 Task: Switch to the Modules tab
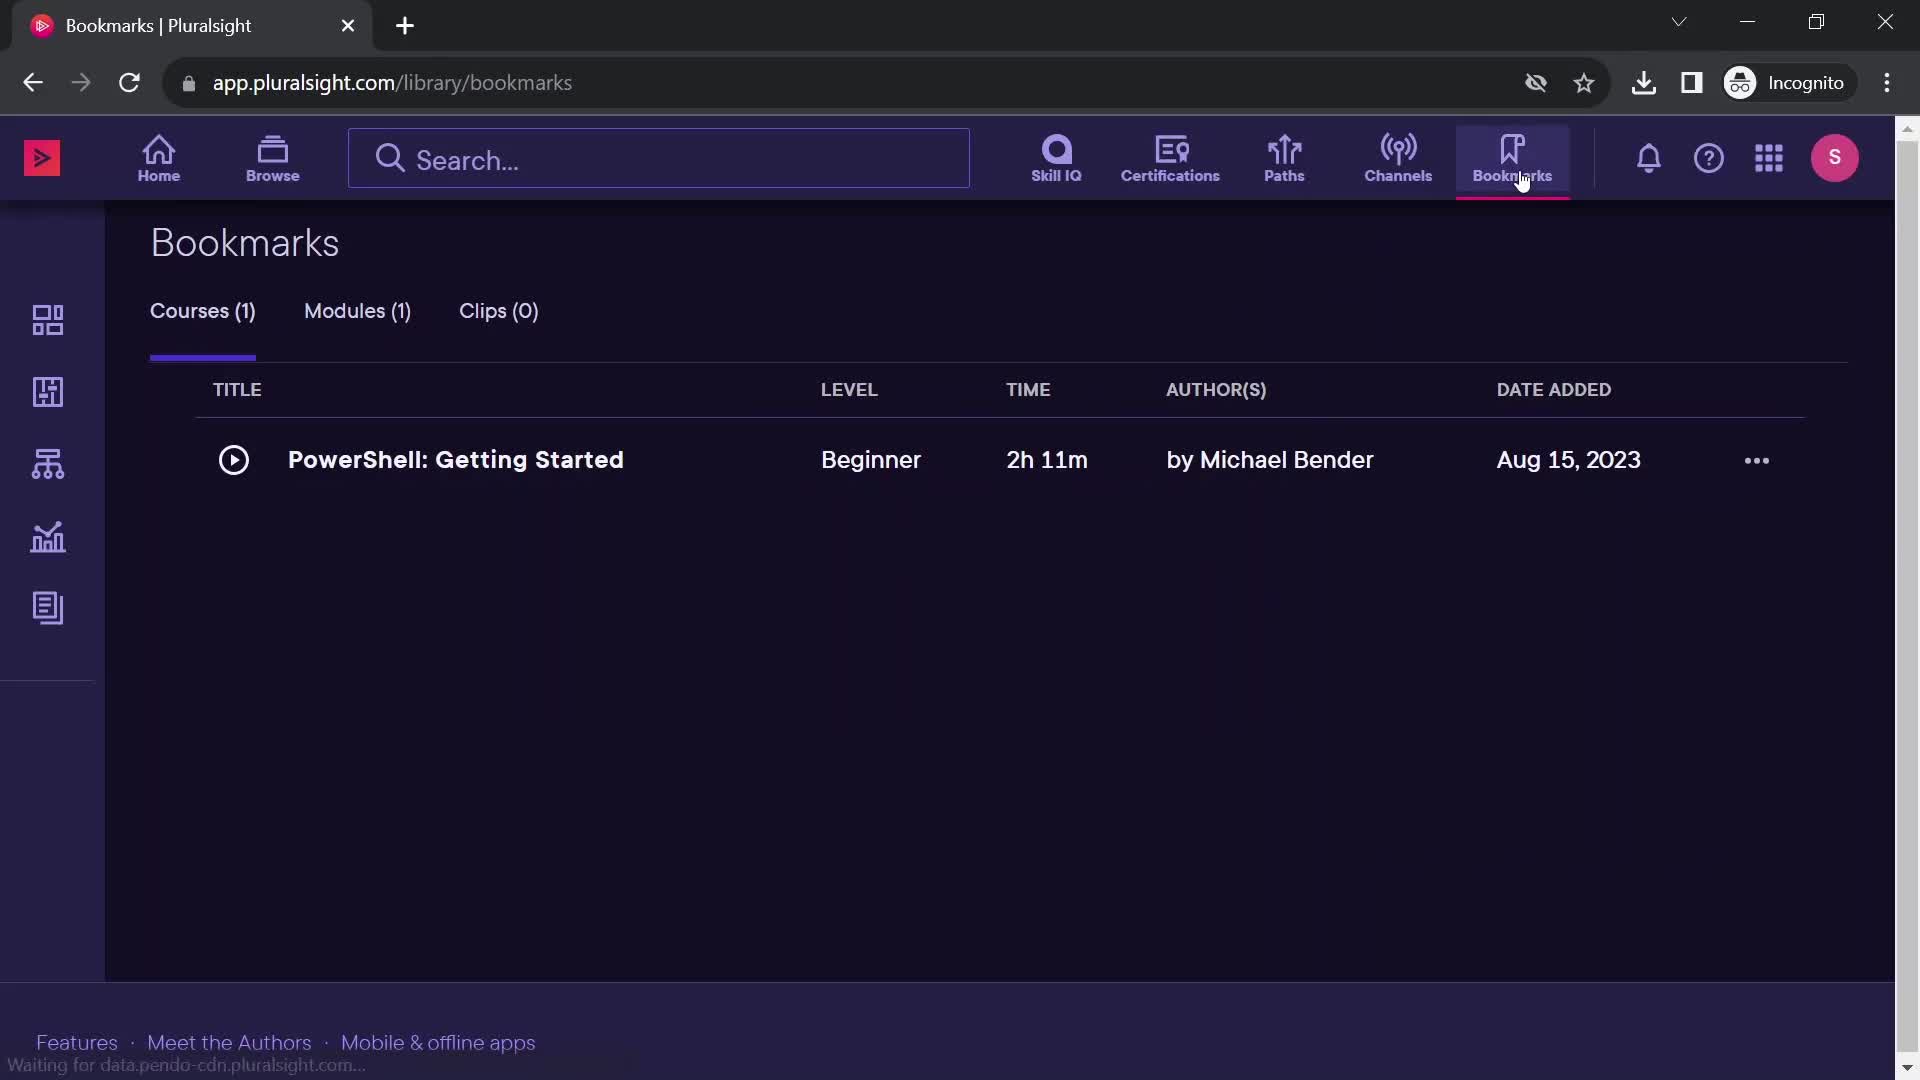coord(357,311)
